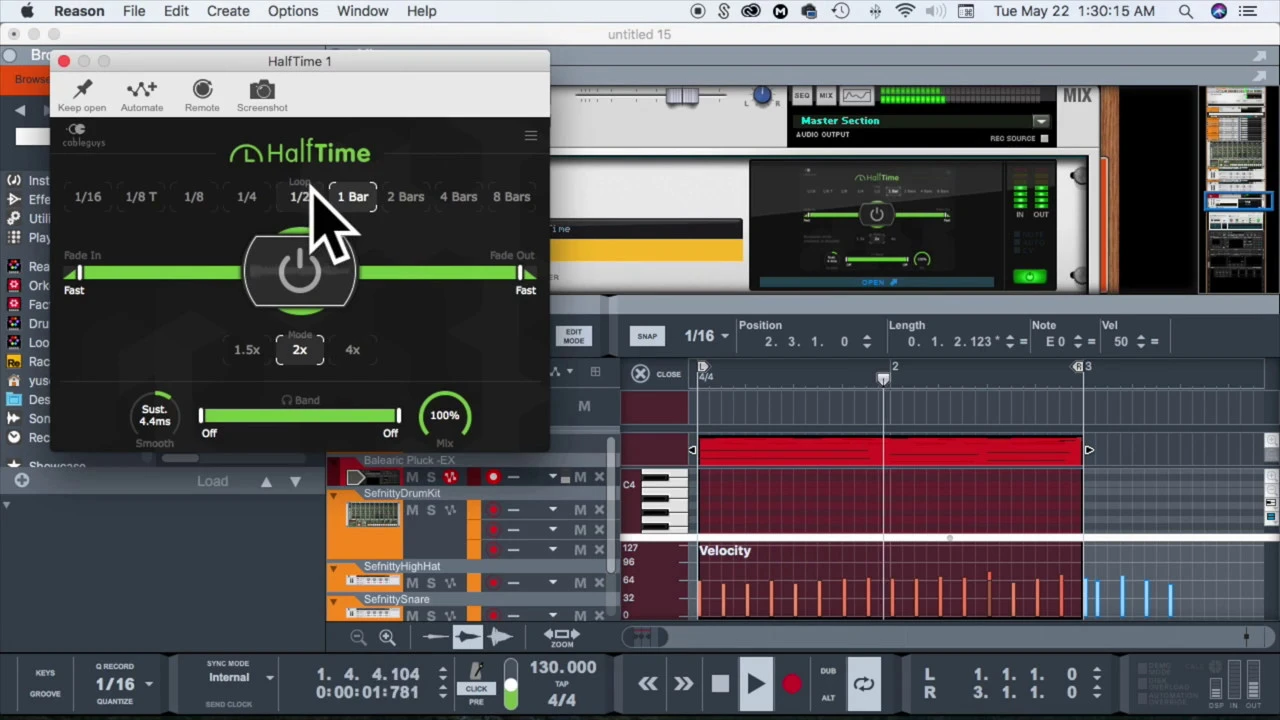Click the Wi-Fi icon in menu bar

click(906, 11)
